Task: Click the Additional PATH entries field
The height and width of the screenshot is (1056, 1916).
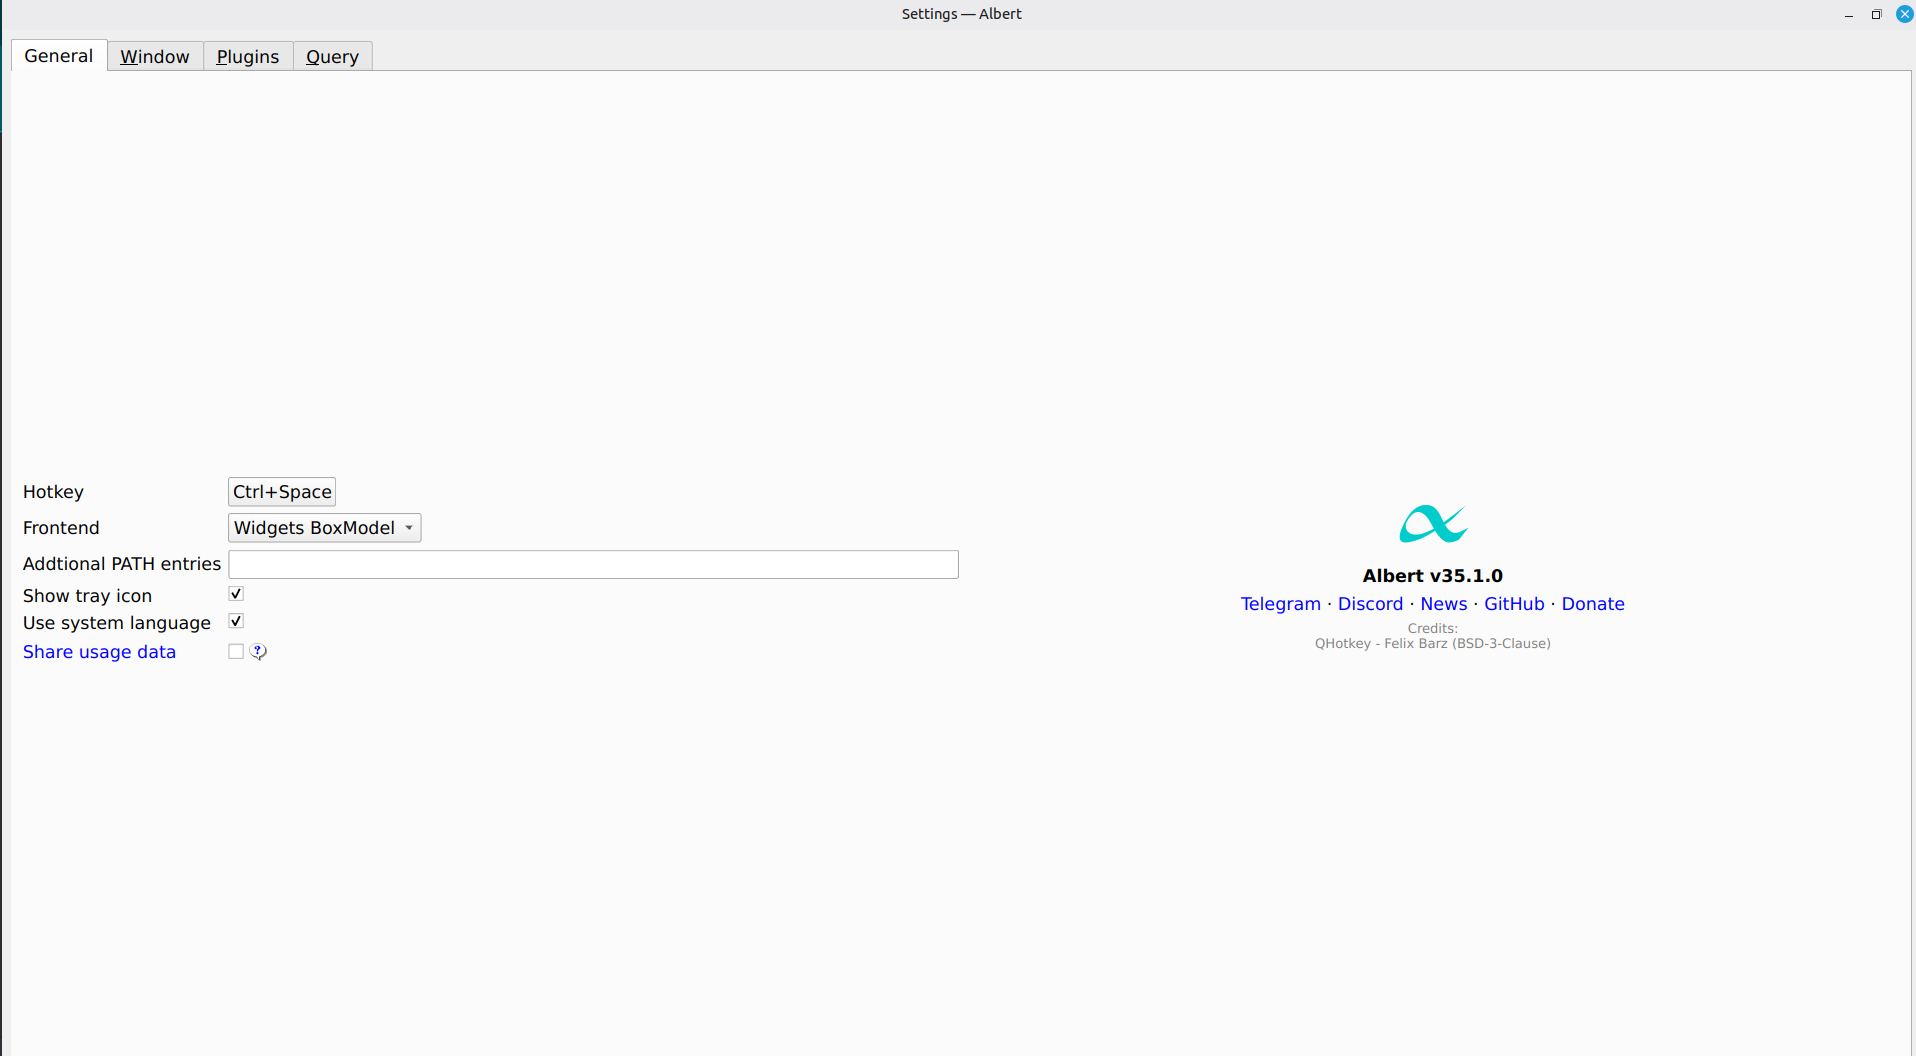Action: (x=593, y=564)
